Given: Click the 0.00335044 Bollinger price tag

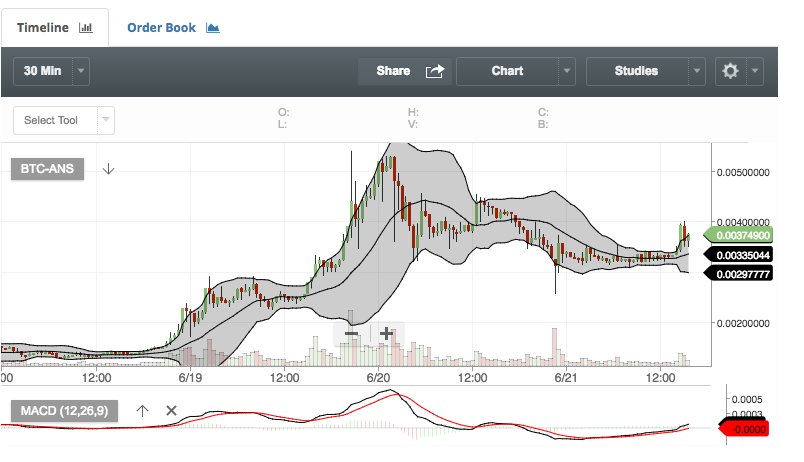Looking at the screenshot, I should (x=738, y=255).
